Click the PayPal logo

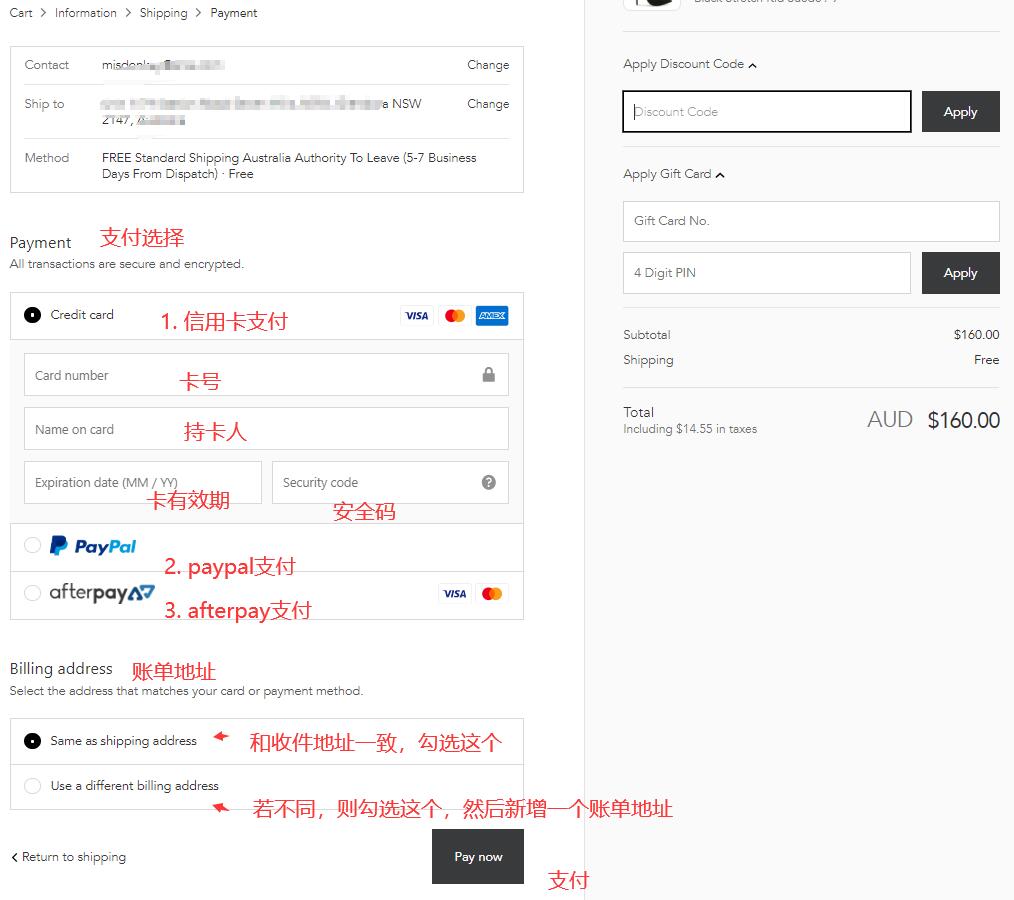click(93, 546)
